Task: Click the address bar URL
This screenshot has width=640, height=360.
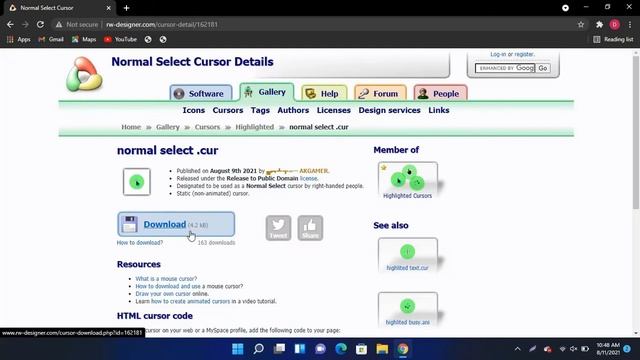Action: point(162,24)
